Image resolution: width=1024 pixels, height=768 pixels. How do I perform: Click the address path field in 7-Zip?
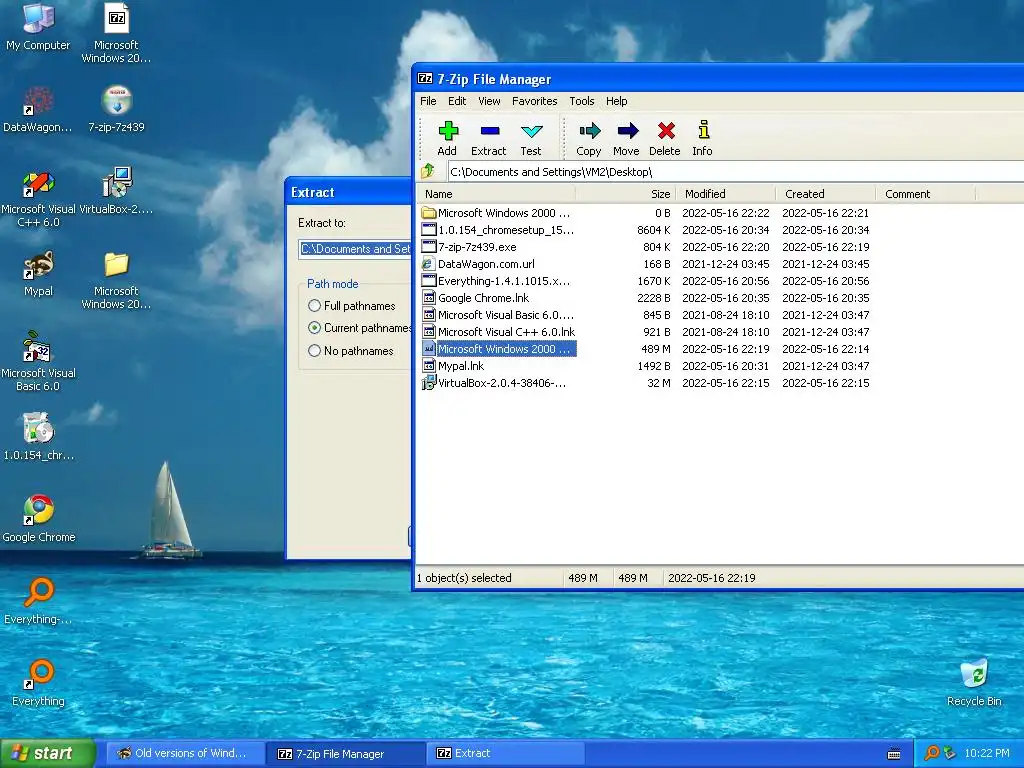(x=735, y=172)
